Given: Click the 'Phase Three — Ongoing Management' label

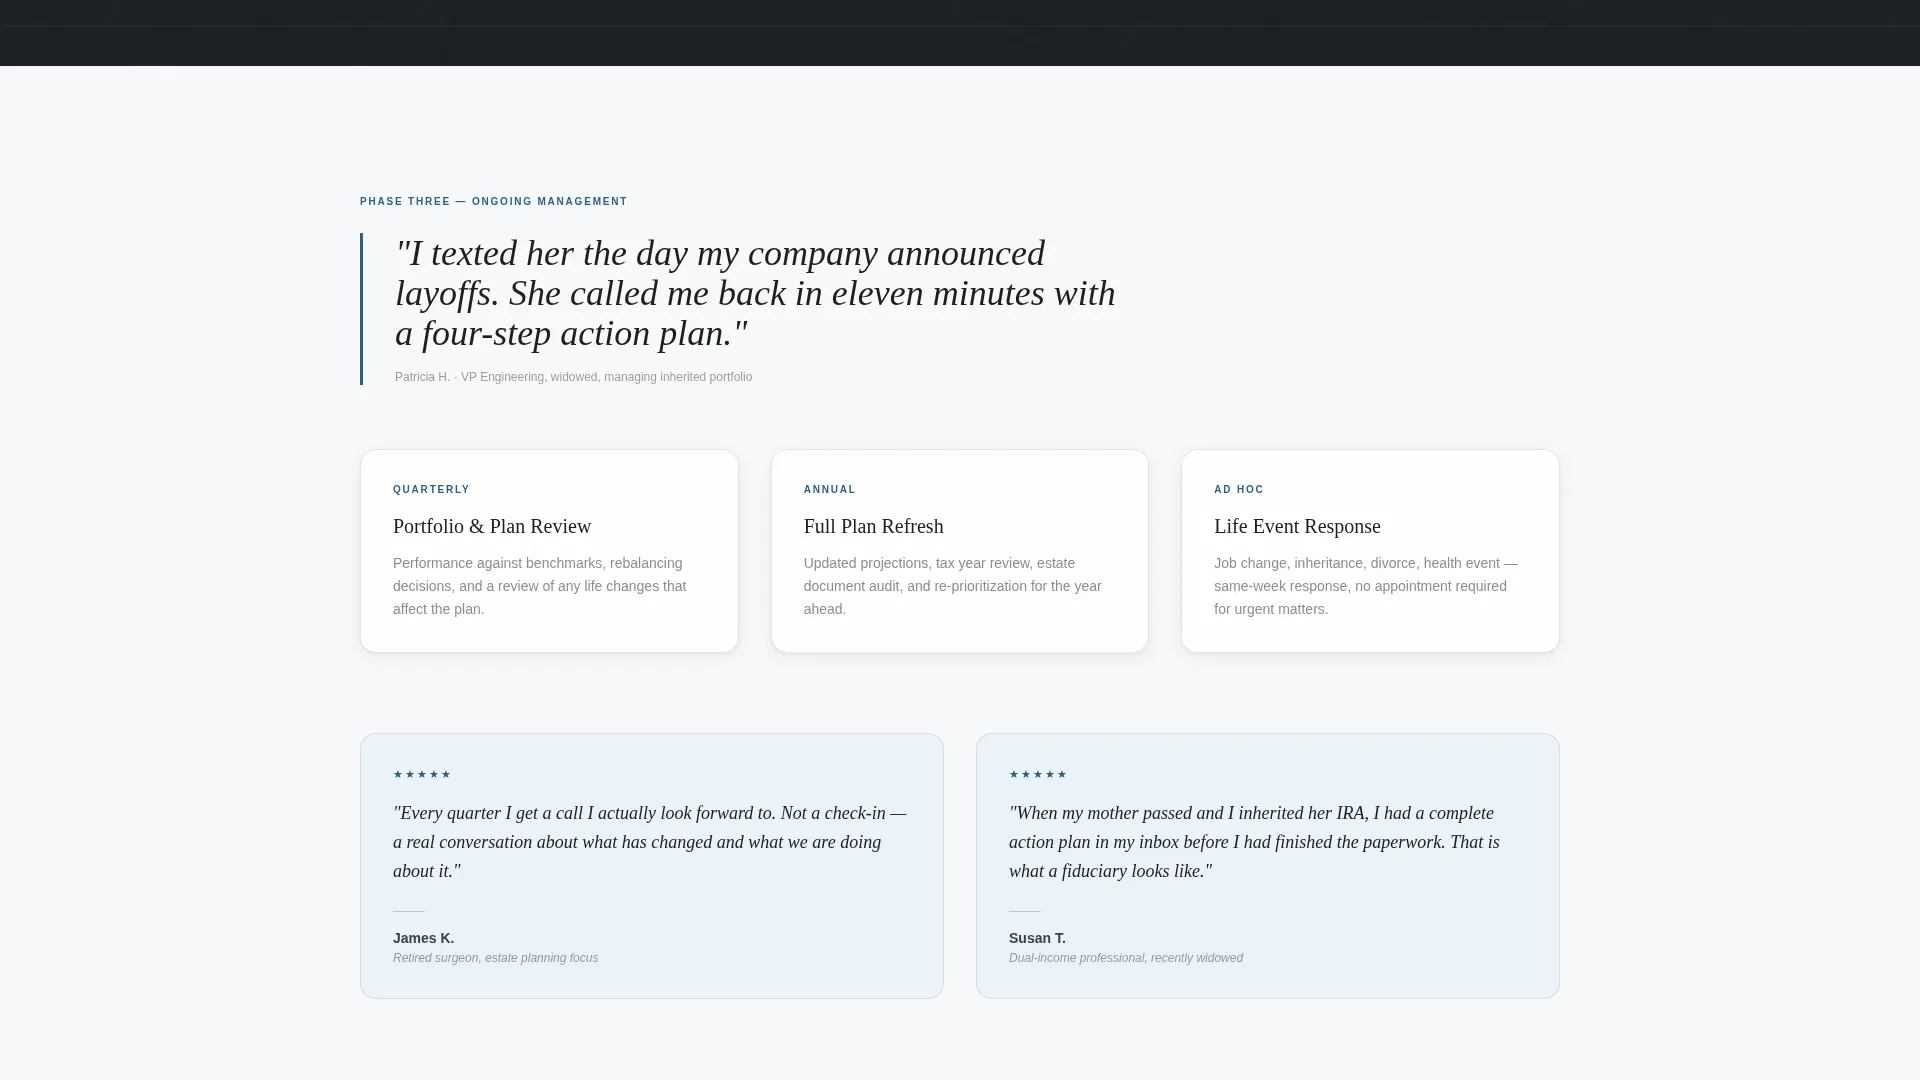Looking at the screenshot, I should (493, 201).
